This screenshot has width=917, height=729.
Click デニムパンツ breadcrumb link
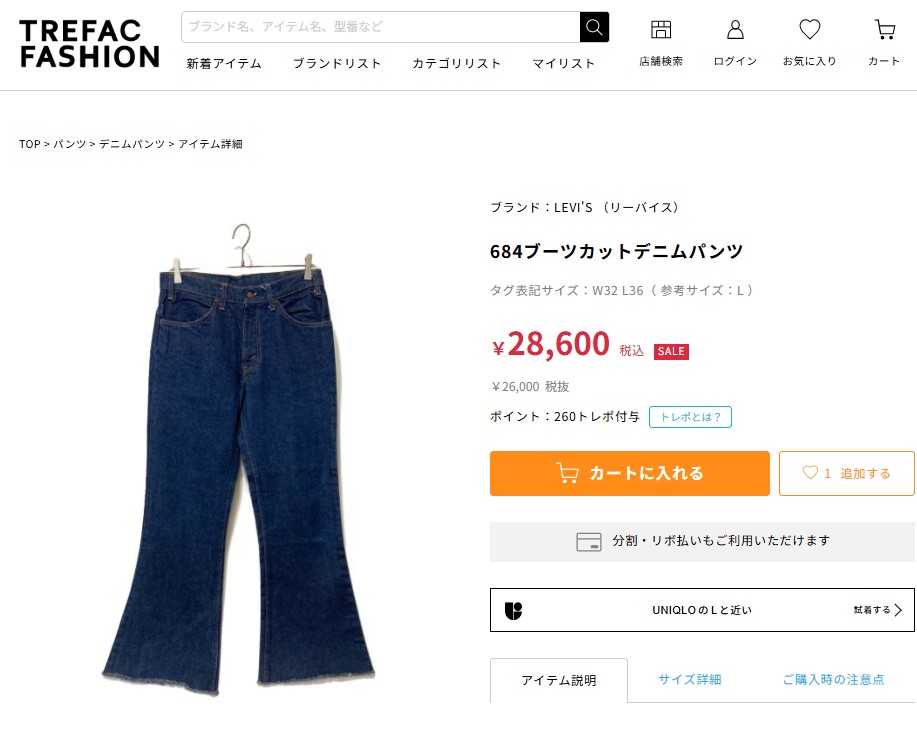(x=132, y=144)
